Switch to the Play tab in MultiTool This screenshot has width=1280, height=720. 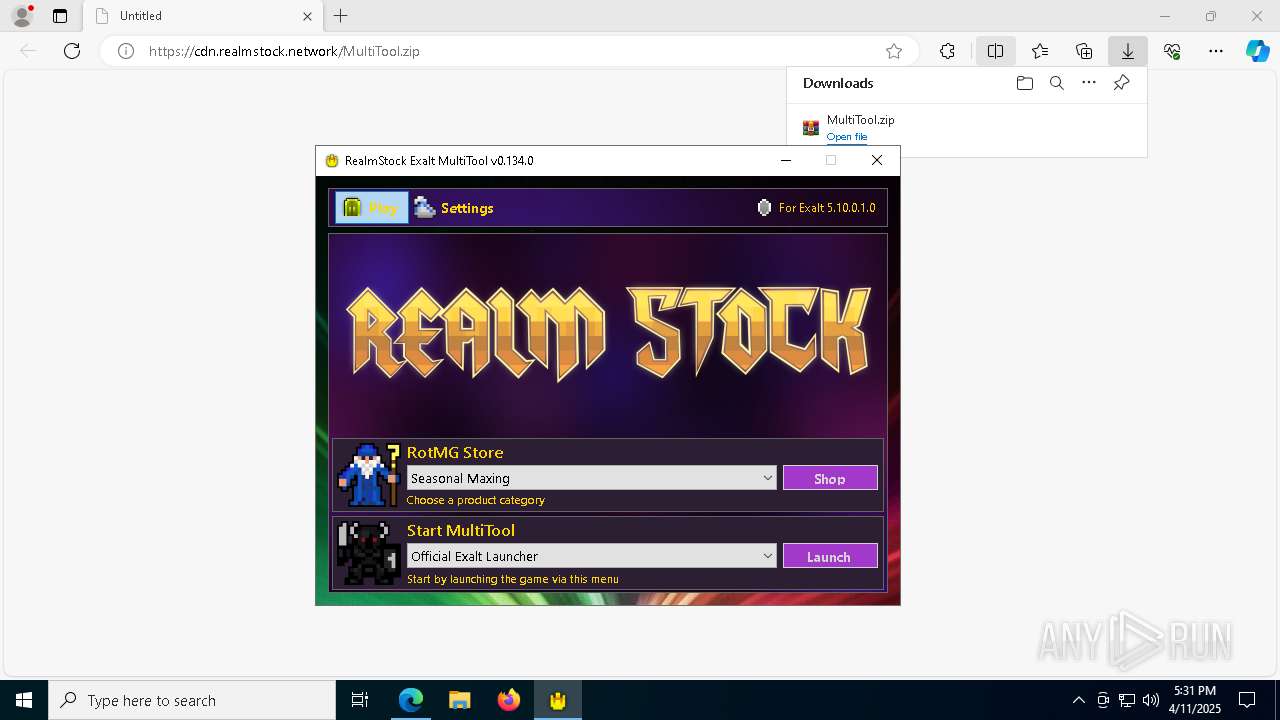coord(371,208)
